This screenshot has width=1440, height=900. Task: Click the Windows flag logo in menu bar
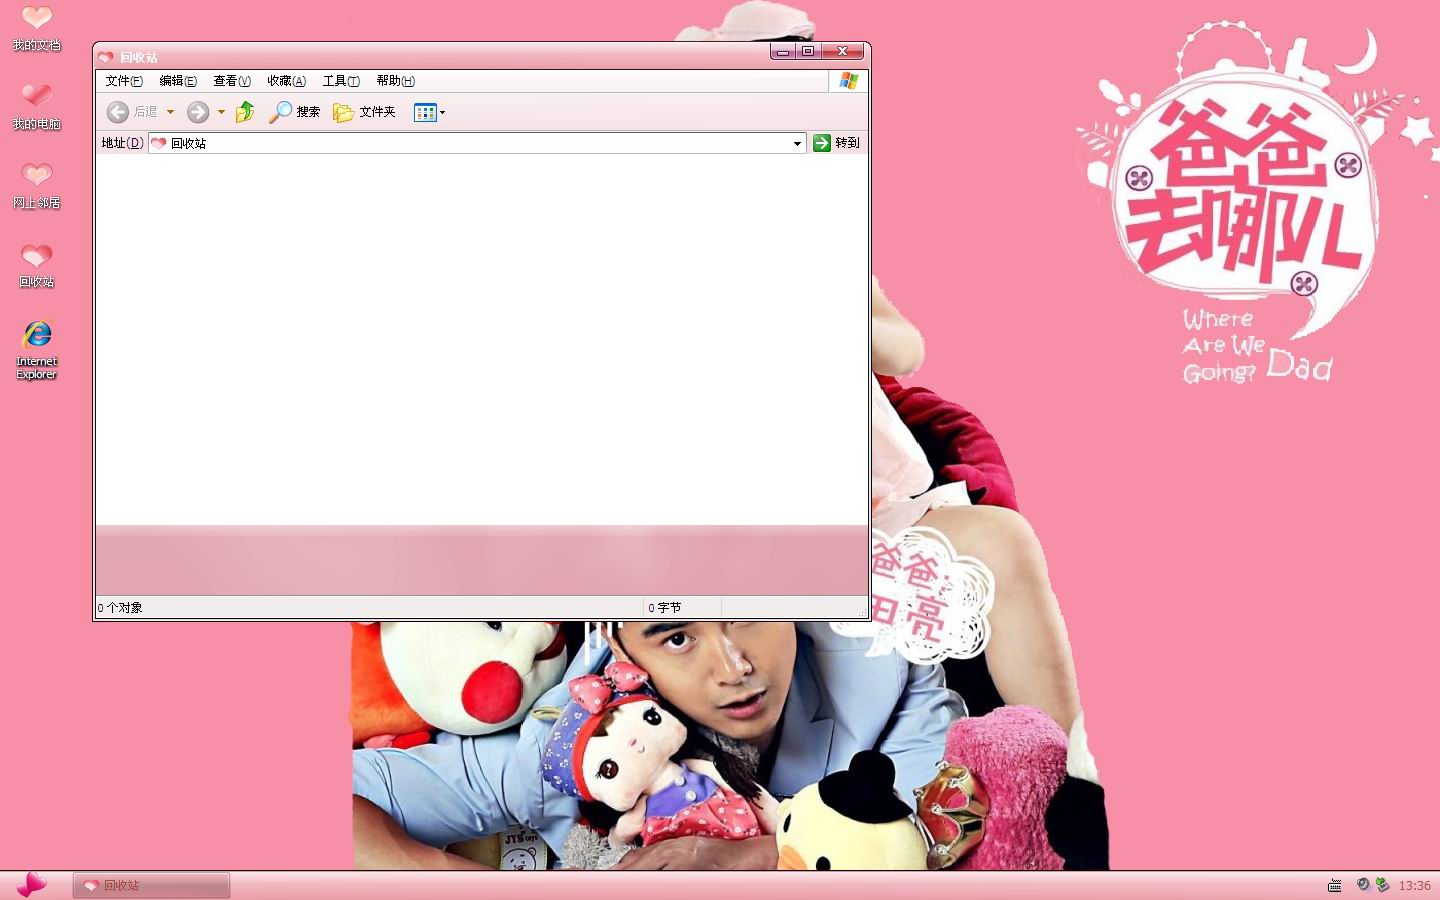(849, 81)
